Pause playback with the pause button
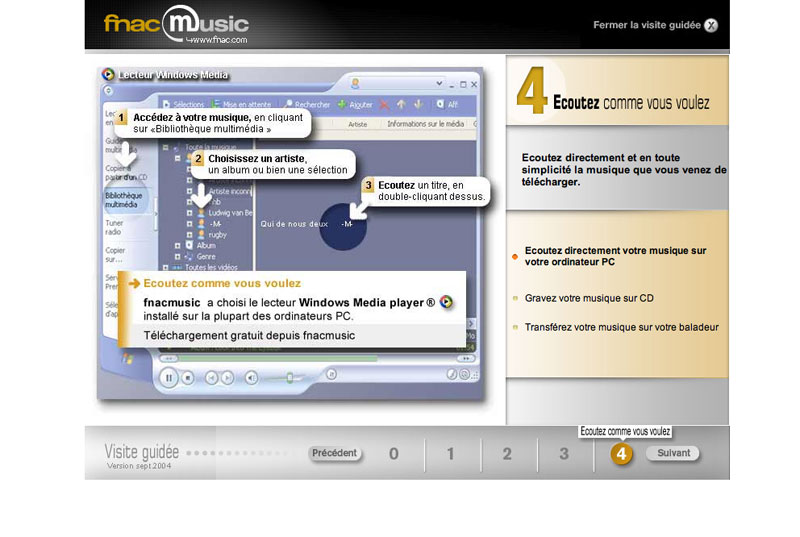 (x=168, y=378)
